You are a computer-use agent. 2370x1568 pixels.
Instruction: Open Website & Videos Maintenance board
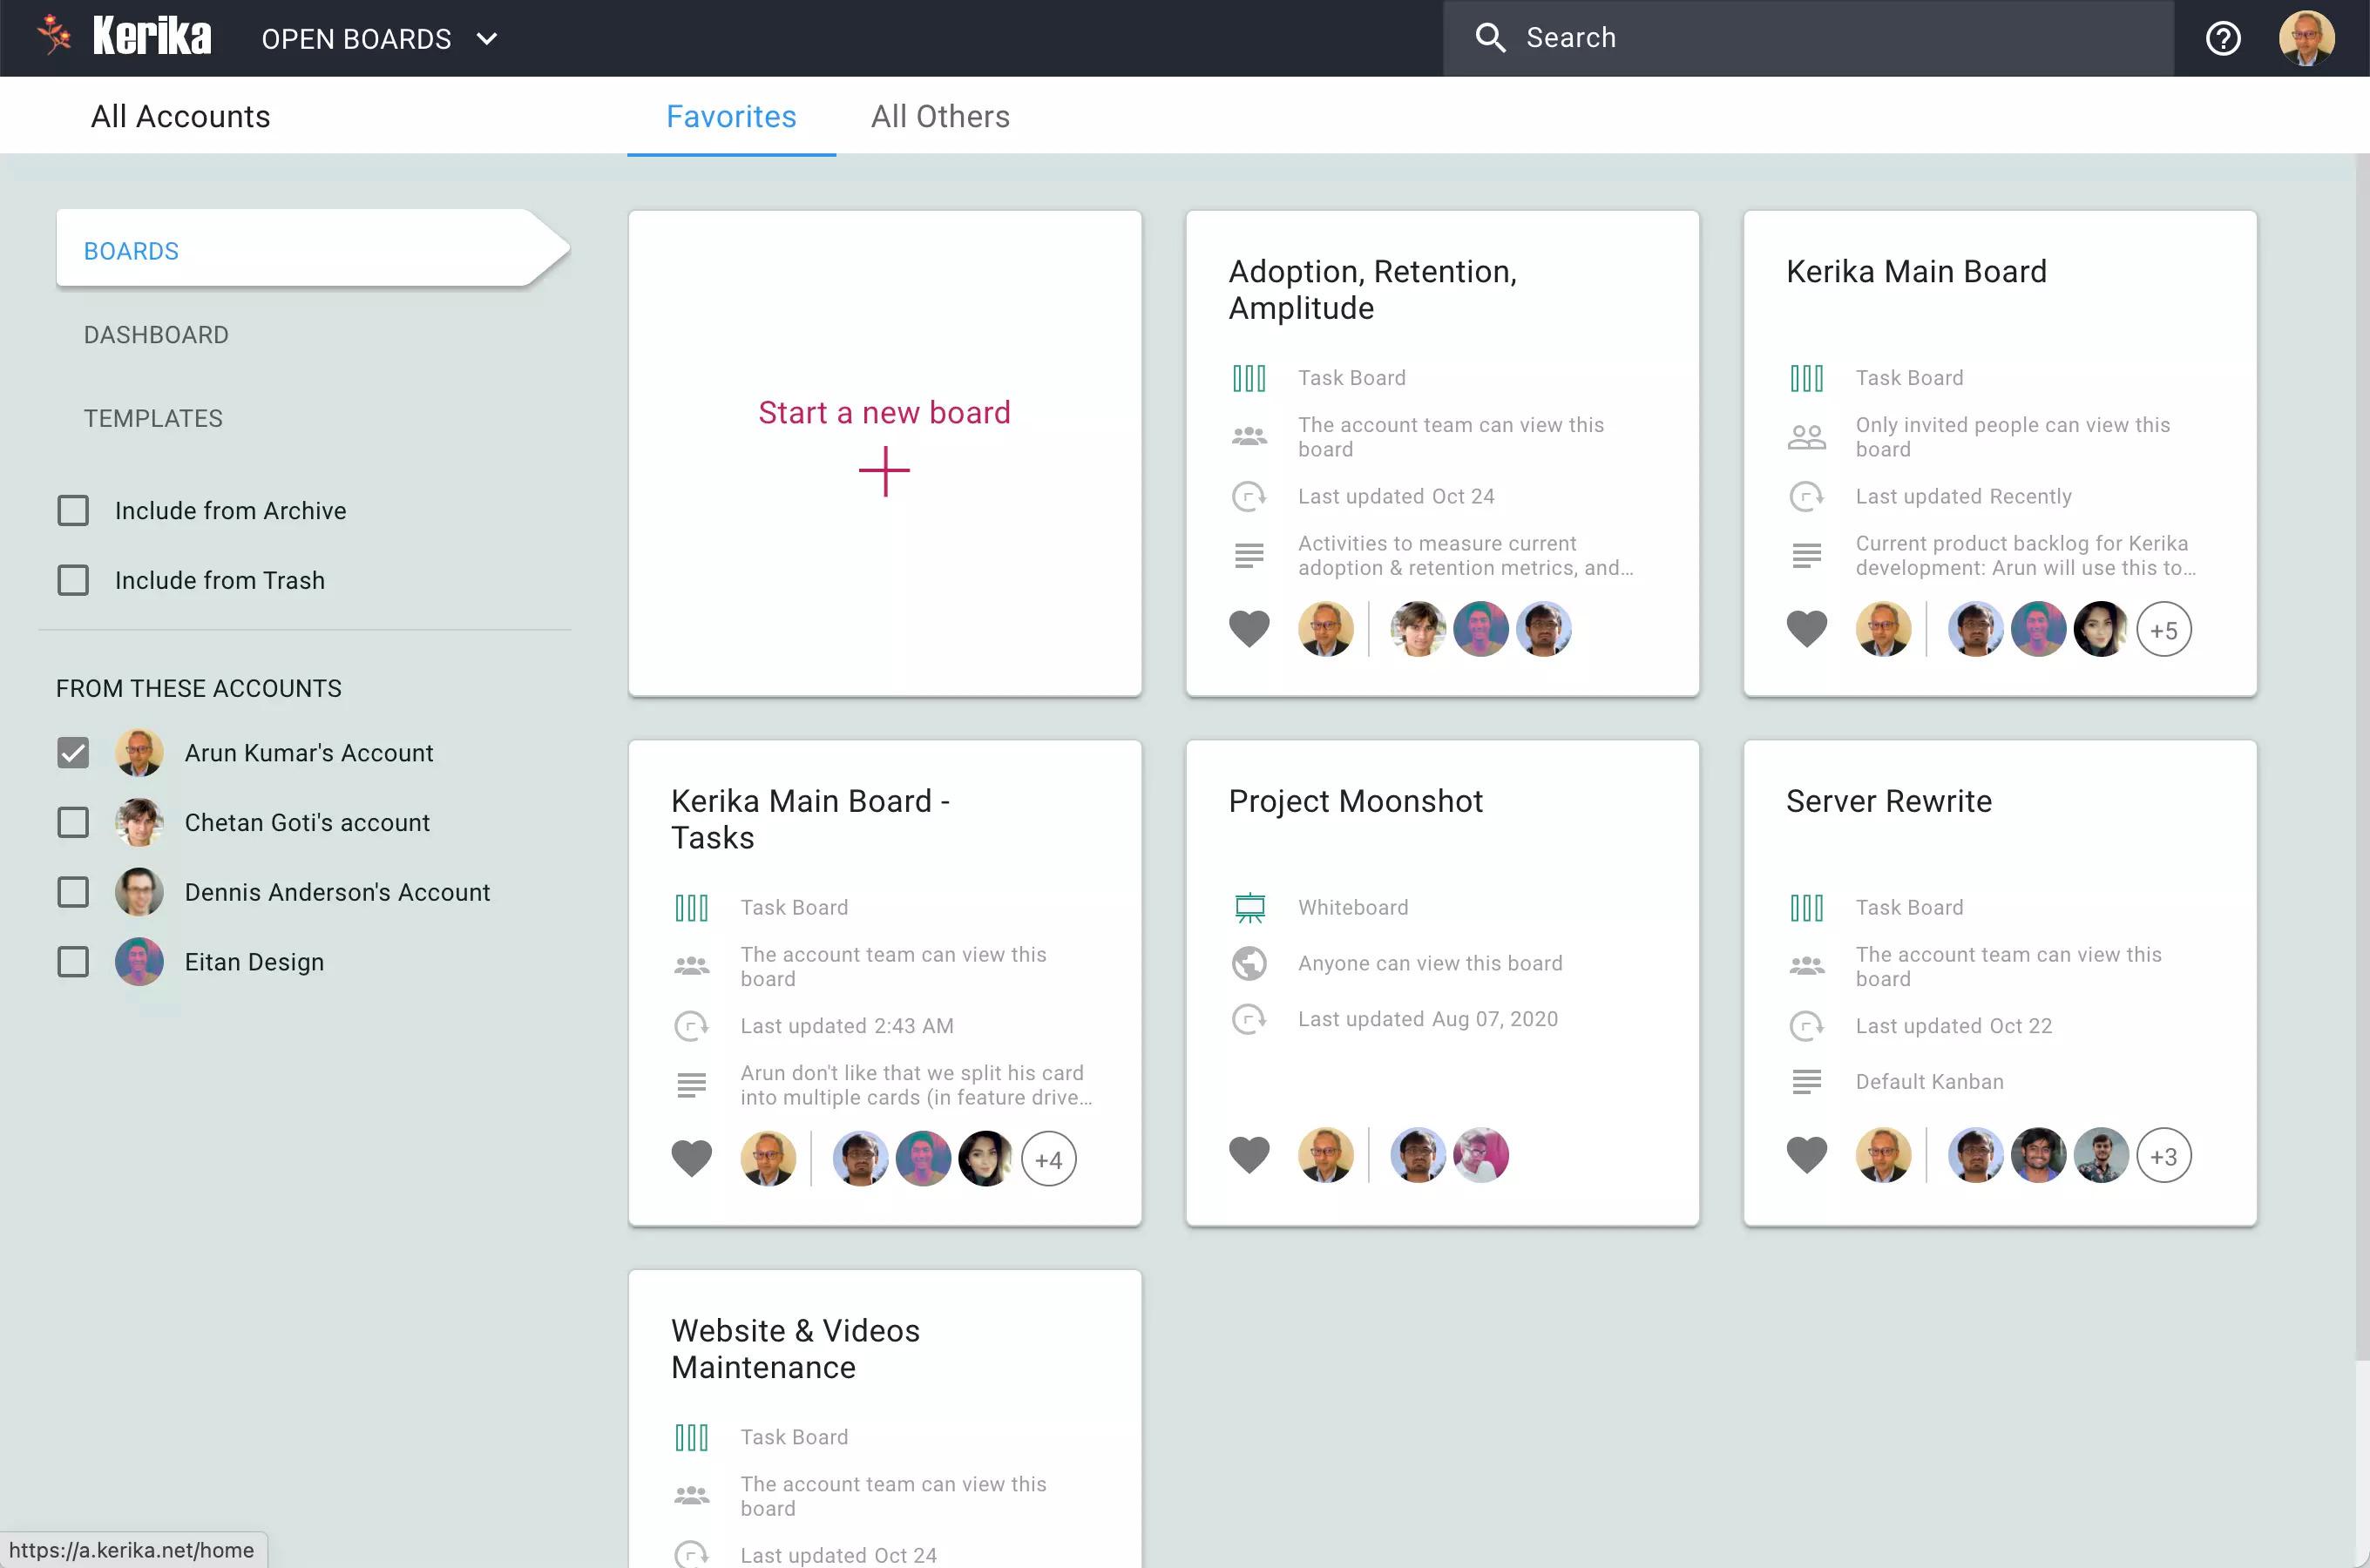tap(795, 1348)
